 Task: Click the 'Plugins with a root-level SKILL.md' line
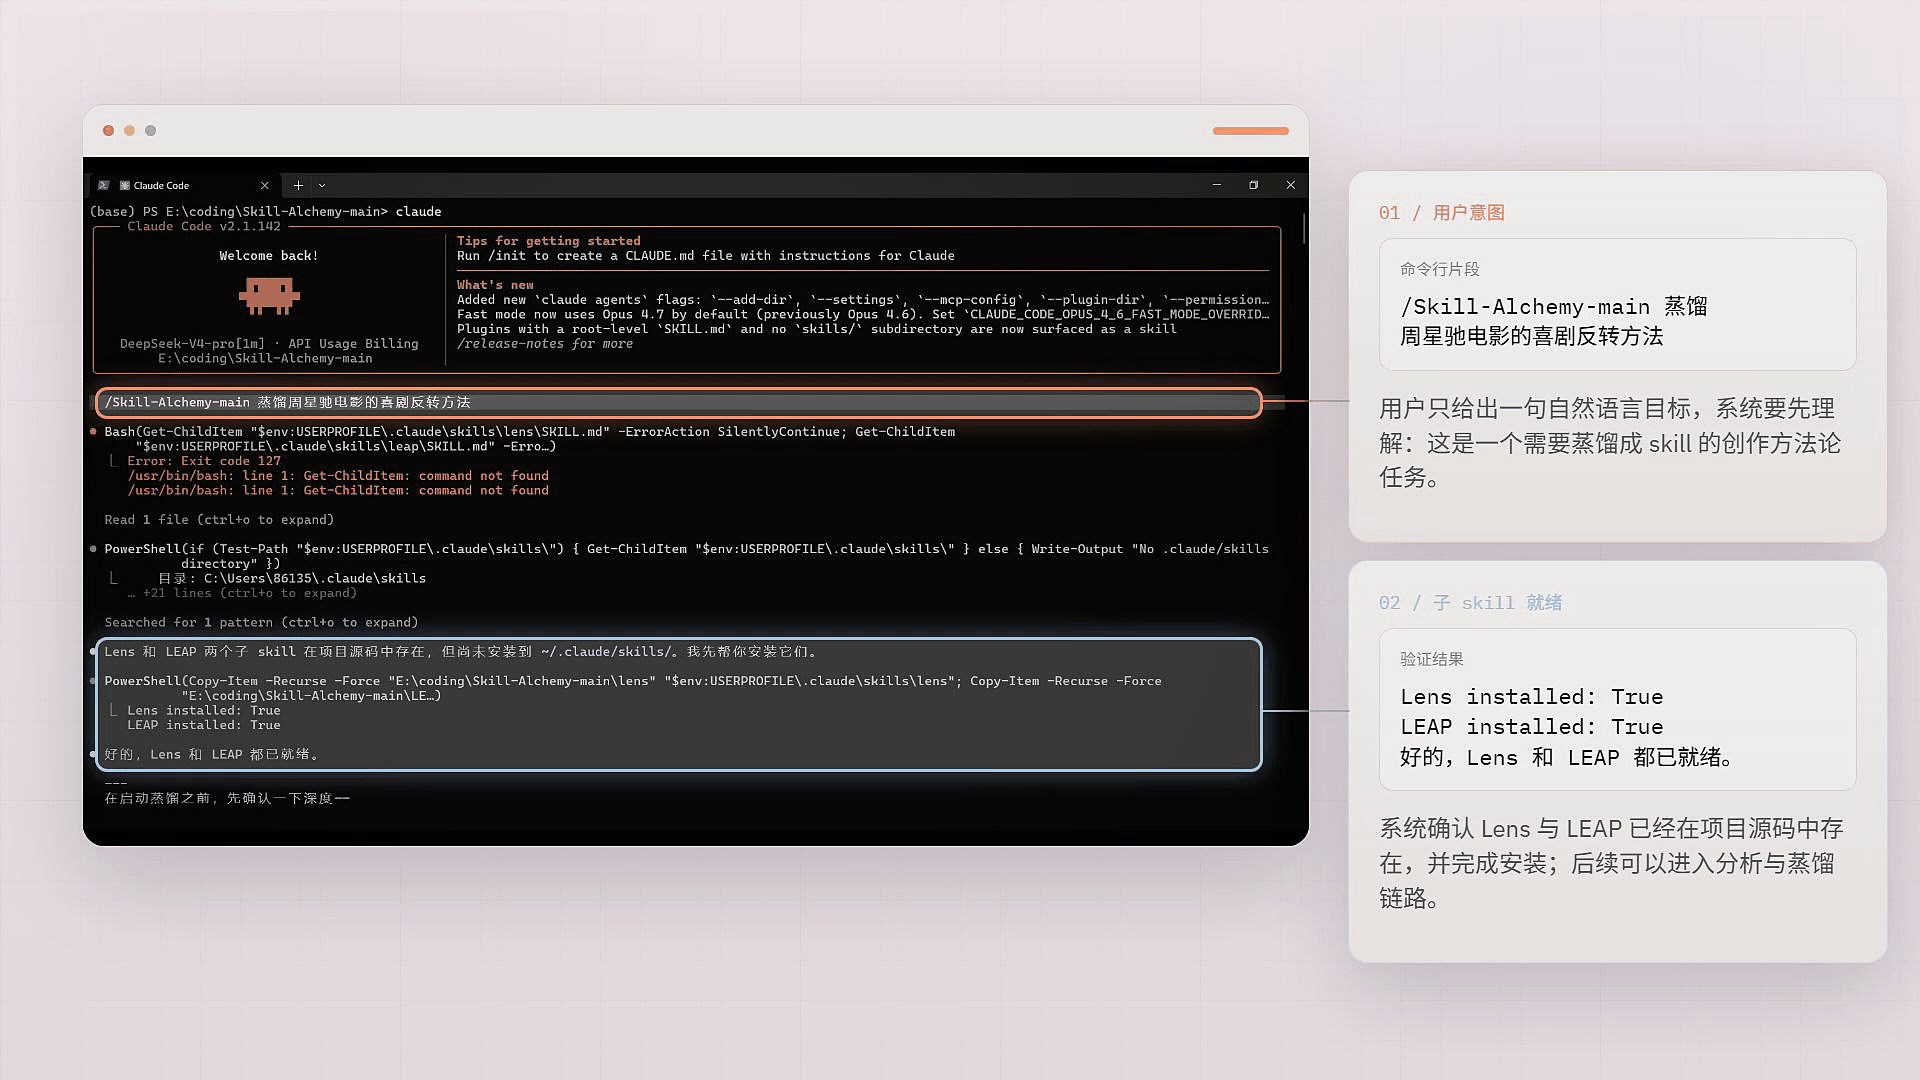[x=817, y=329]
